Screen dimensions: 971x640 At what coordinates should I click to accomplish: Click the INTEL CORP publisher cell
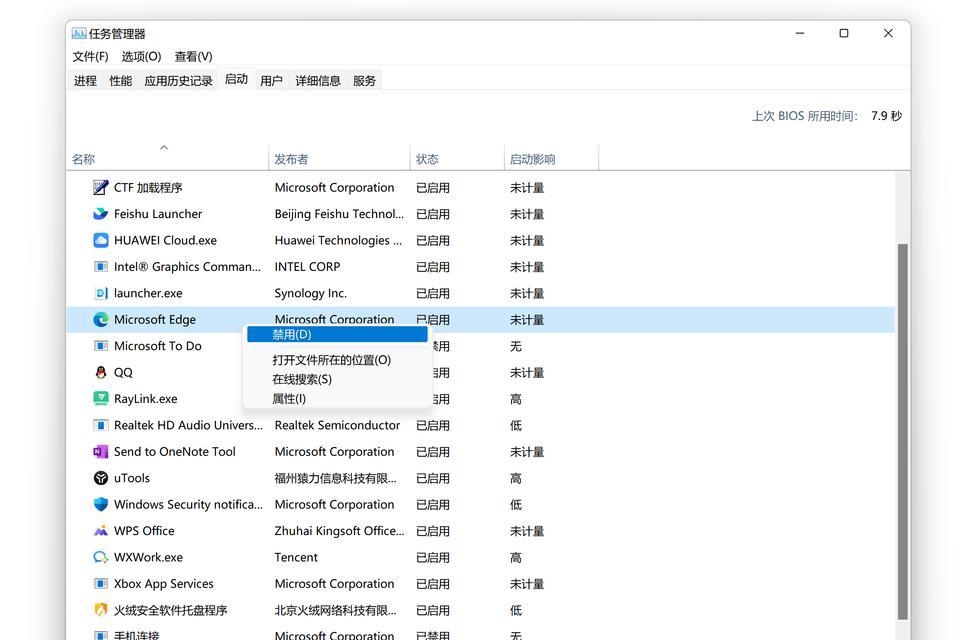pos(307,266)
